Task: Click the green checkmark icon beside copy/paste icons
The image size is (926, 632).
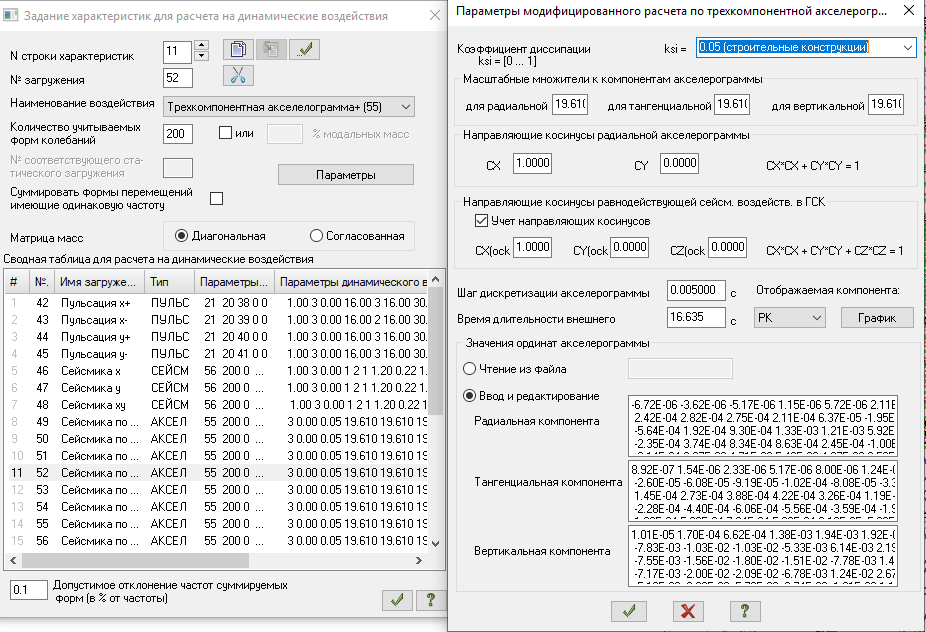Action: [x=304, y=50]
